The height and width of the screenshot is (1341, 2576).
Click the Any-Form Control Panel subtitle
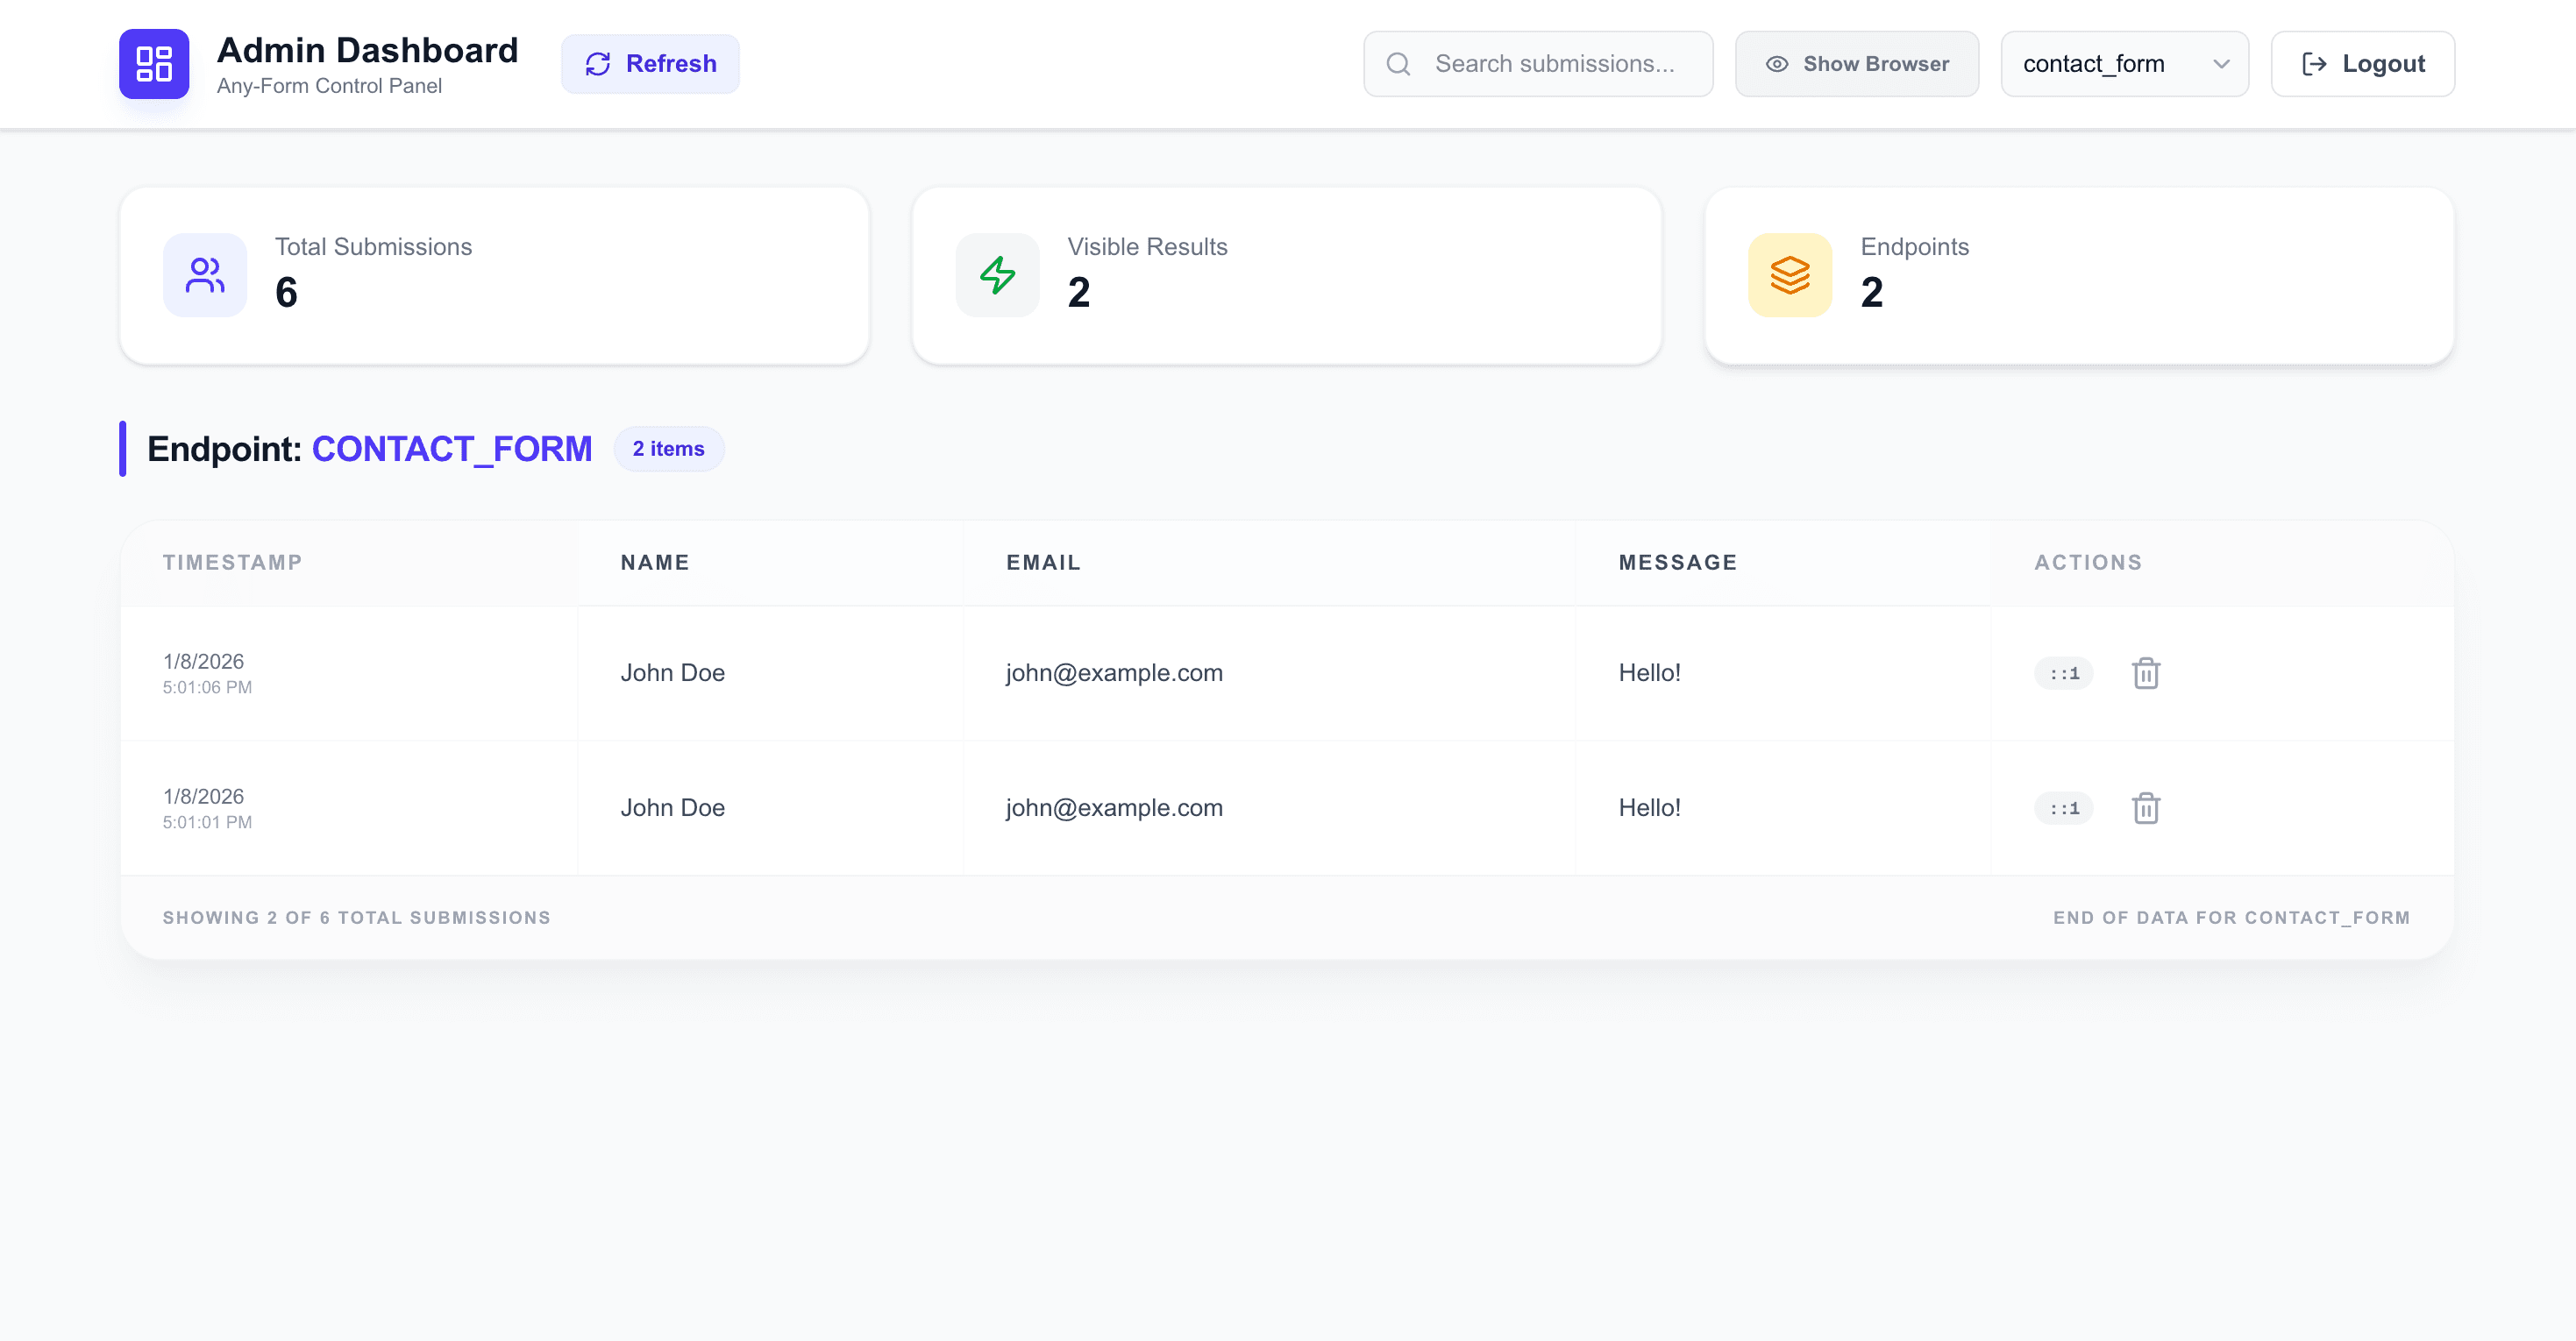click(329, 86)
